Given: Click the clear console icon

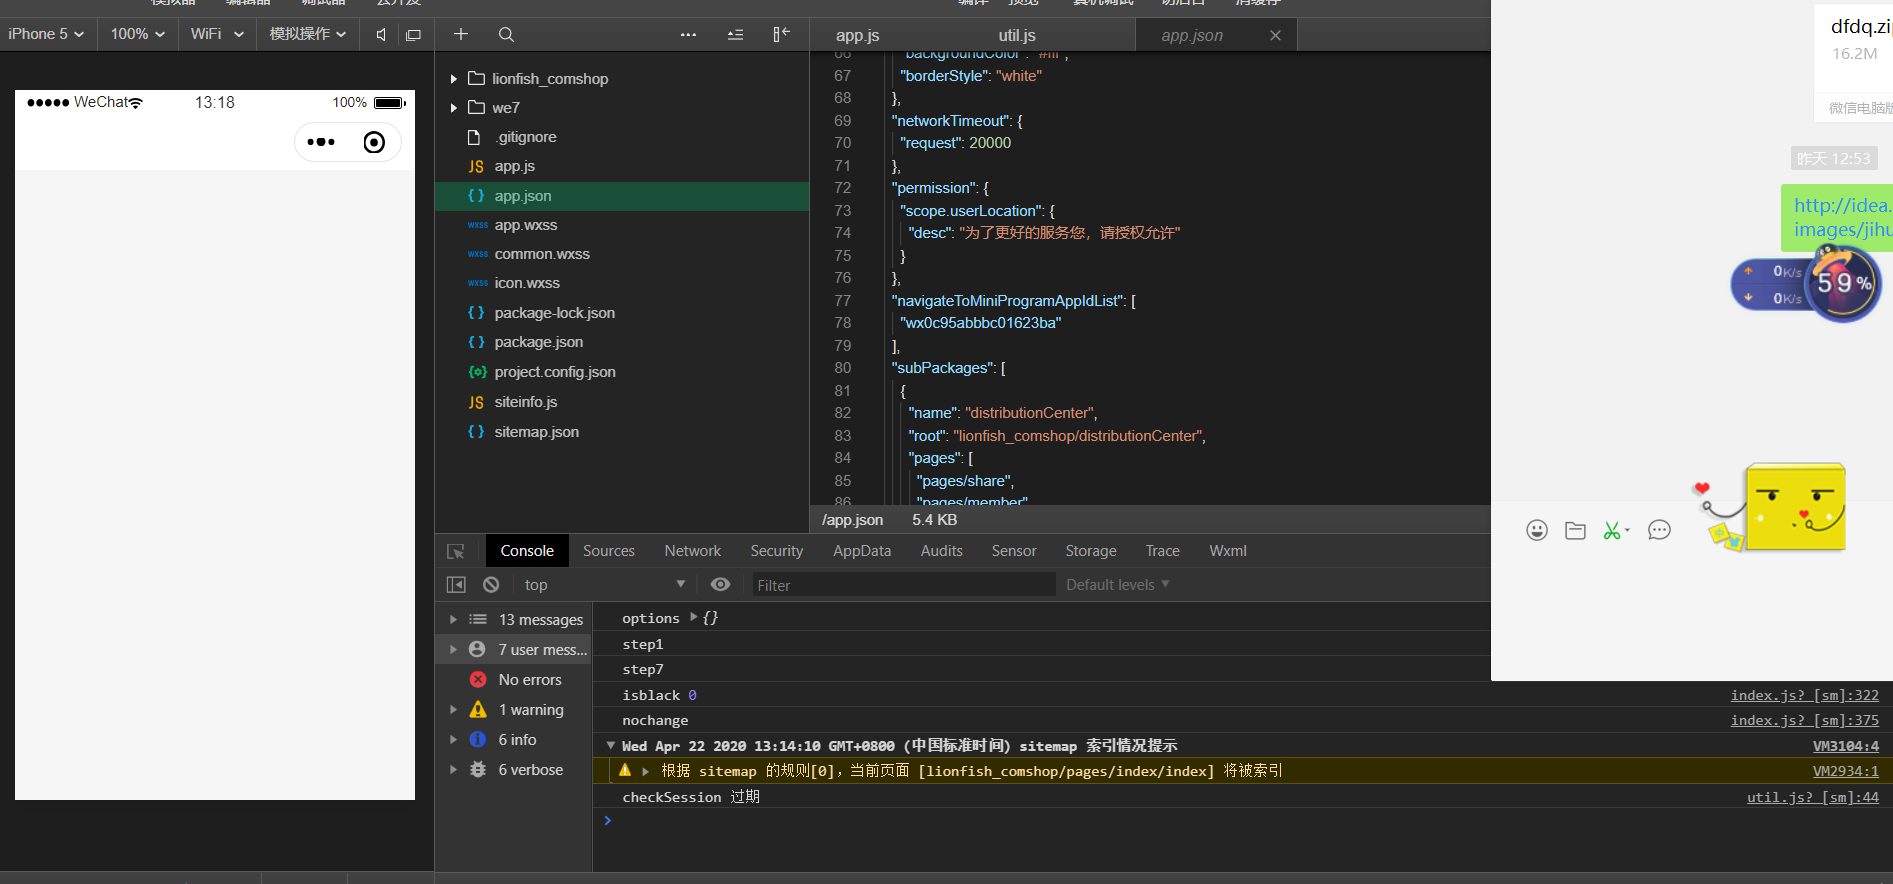Looking at the screenshot, I should [x=491, y=585].
